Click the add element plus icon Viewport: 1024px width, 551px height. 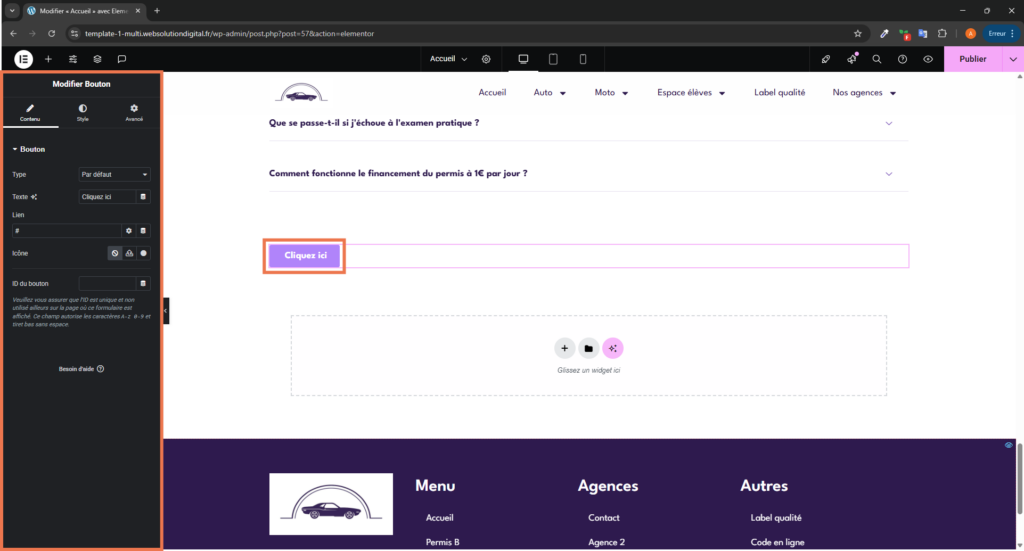point(48,59)
